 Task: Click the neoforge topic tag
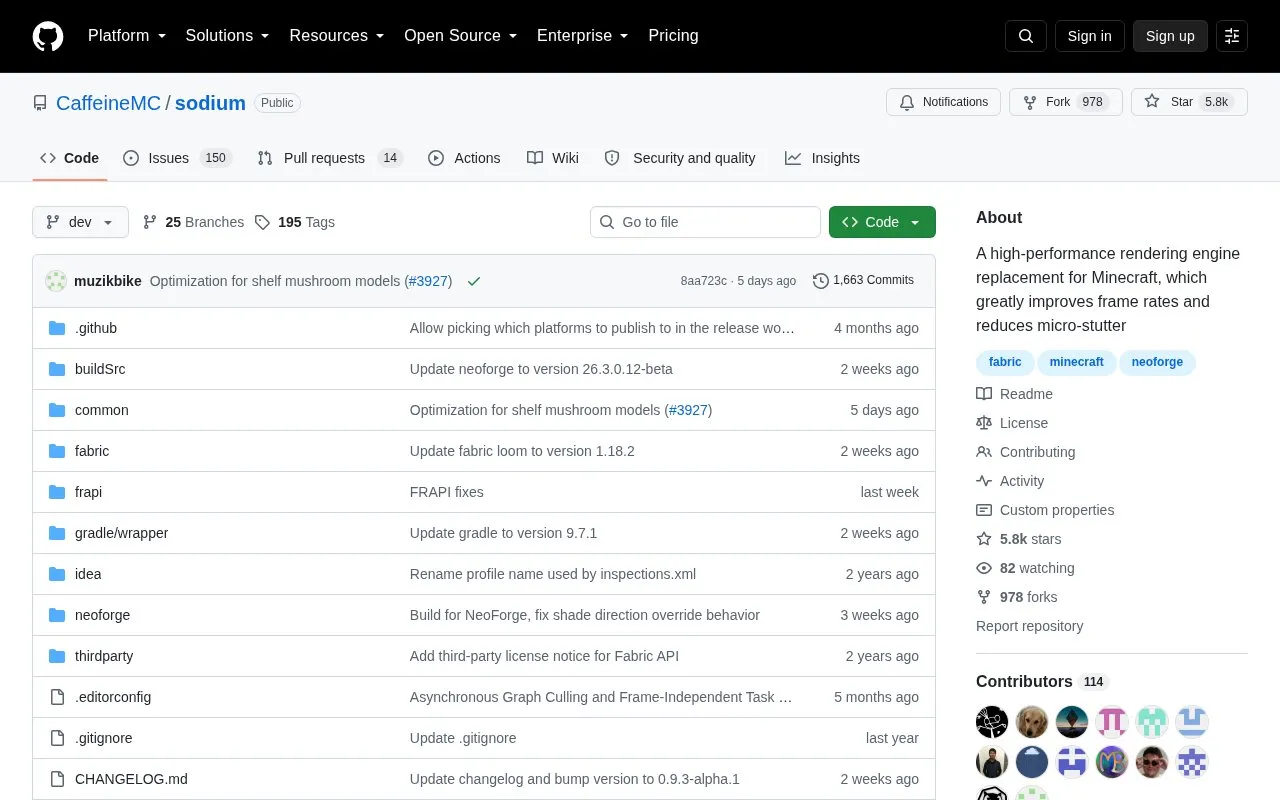coord(1157,362)
